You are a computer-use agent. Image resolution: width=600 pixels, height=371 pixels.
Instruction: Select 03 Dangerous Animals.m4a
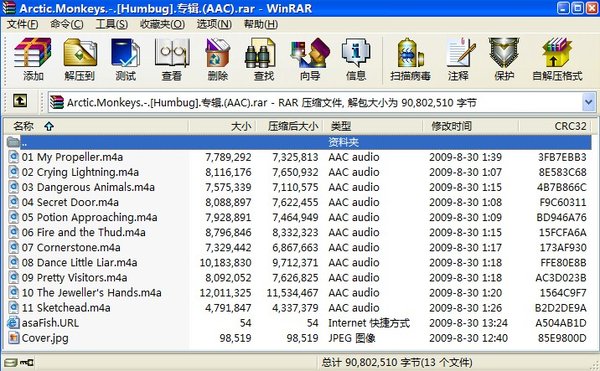pyautogui.click(x=88, y=187)
